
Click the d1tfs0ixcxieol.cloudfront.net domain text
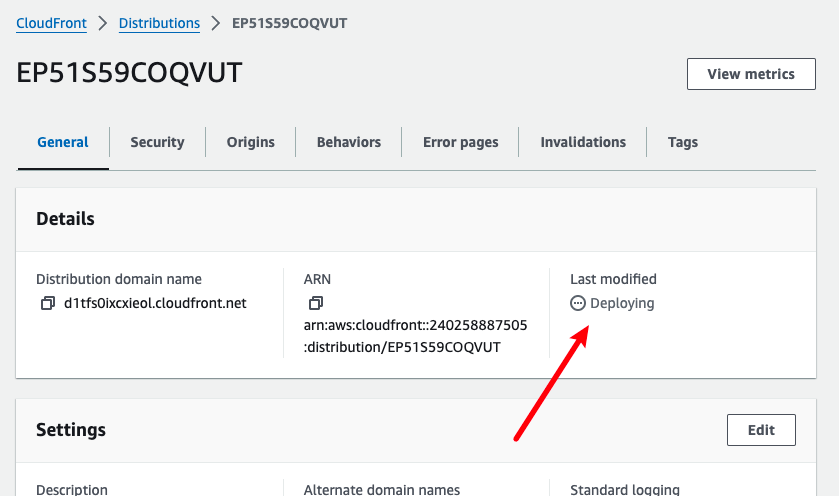point(155,303)
